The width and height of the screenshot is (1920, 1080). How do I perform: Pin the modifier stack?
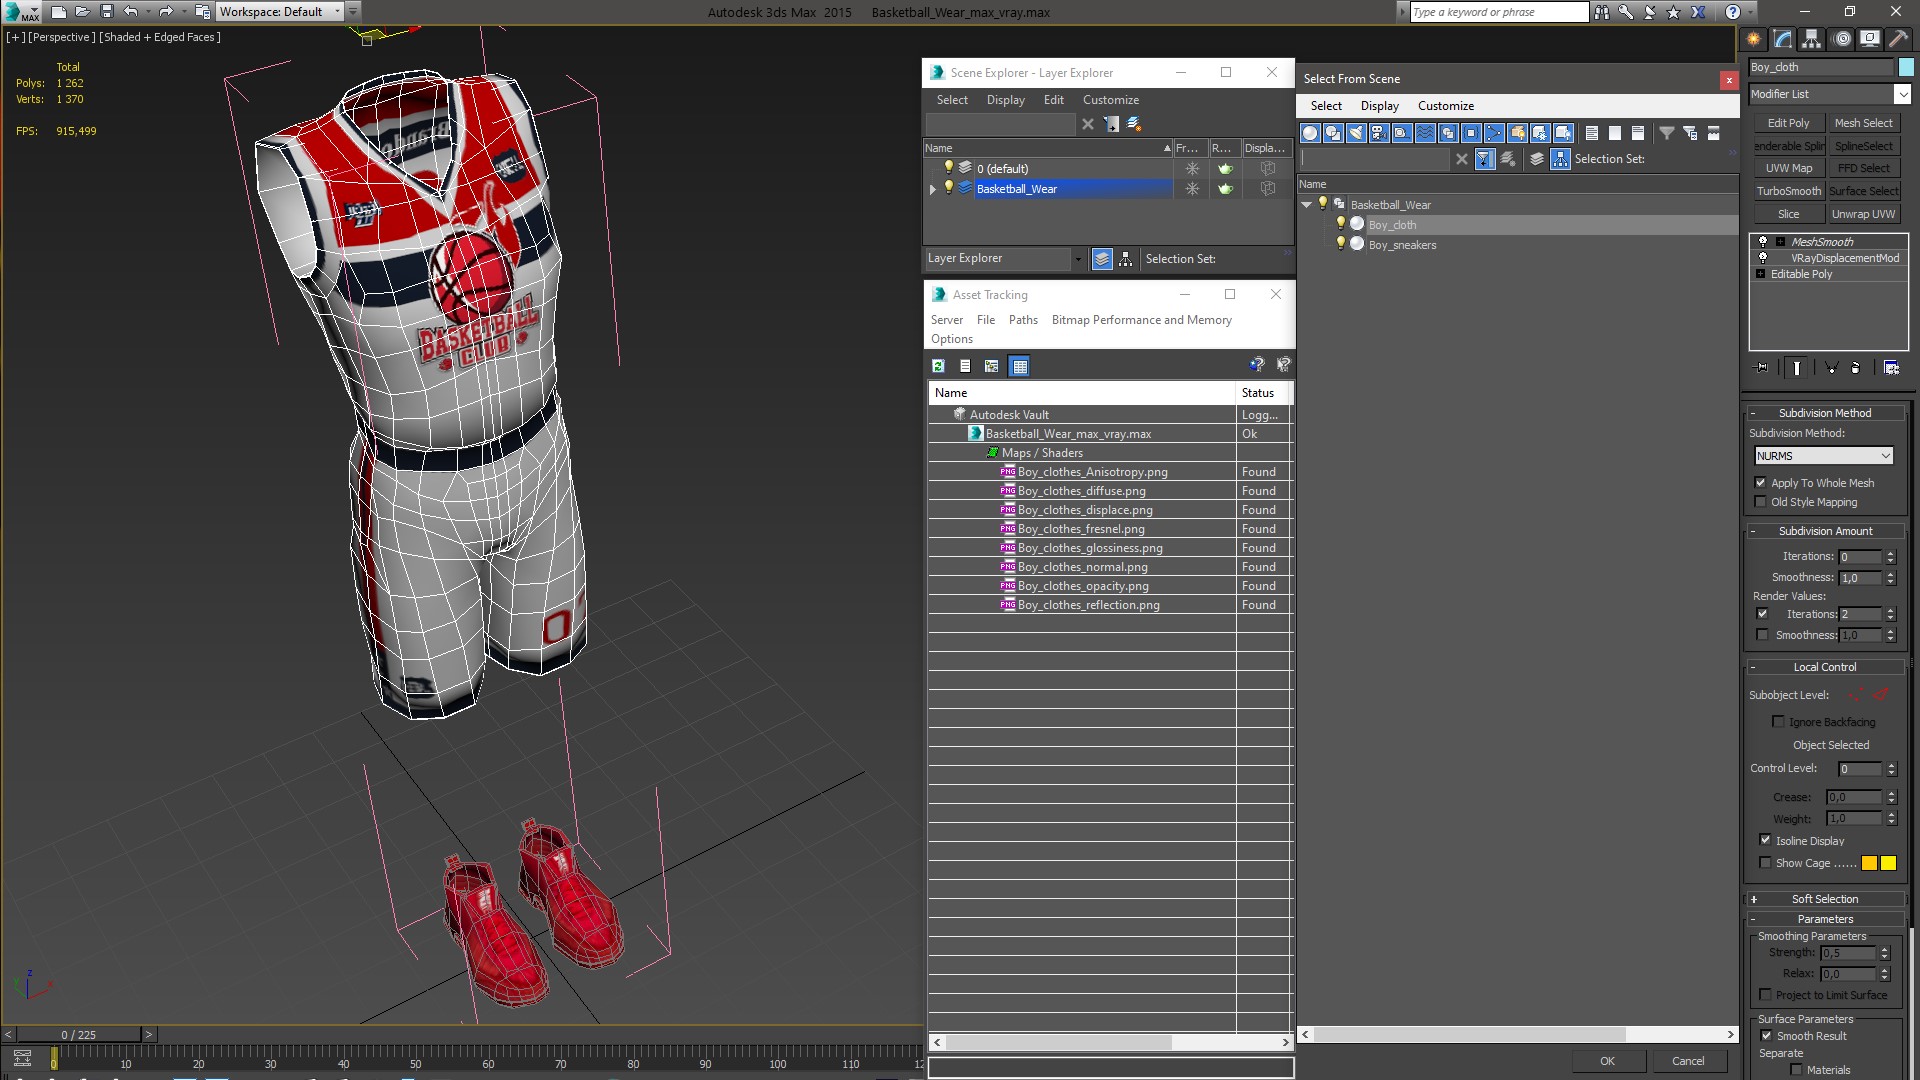click(x=1762, y=368)
